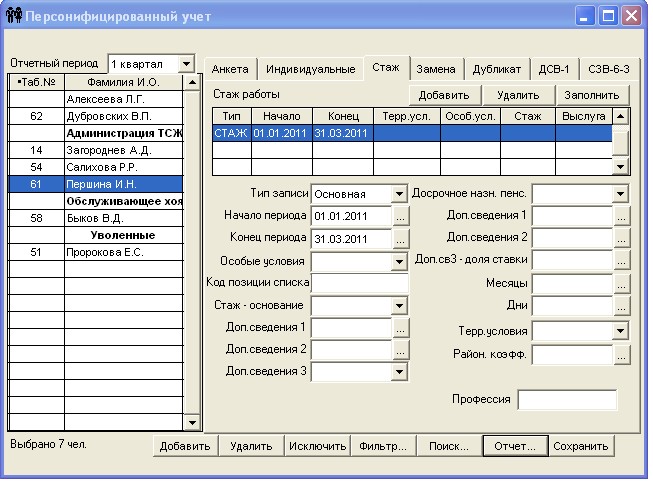Screen dimensions: 653x483
Task: Switch to the Анкета tab
Action: [x=230, y=69]
